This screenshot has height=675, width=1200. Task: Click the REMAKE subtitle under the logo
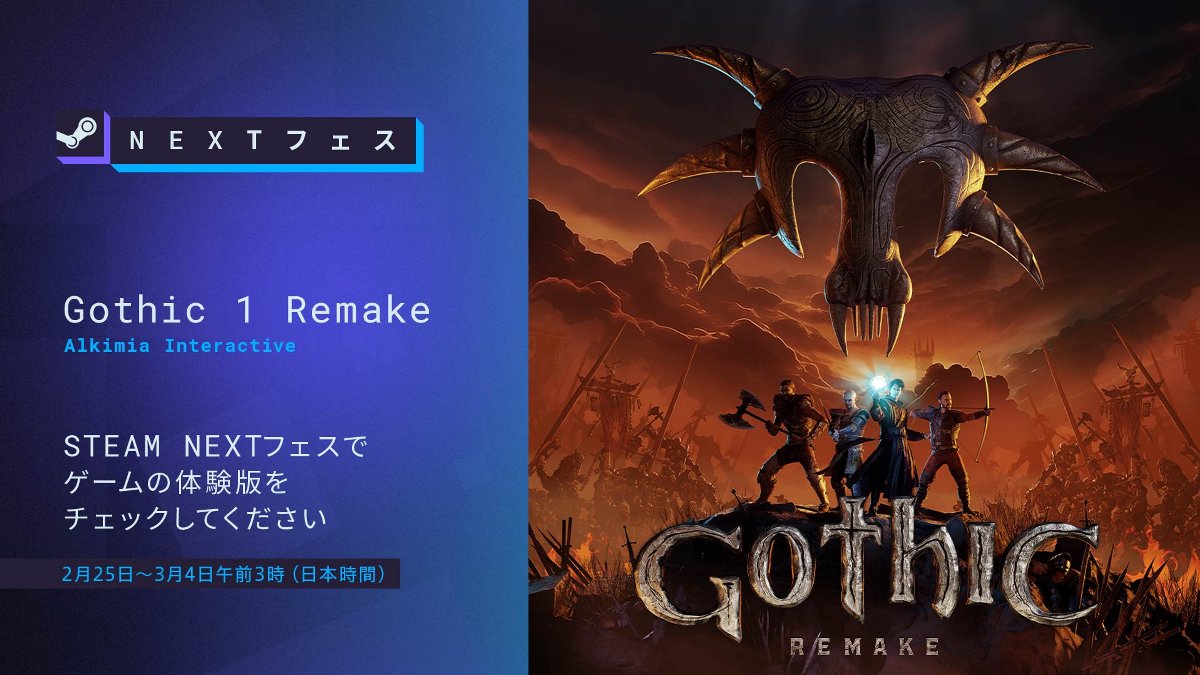(864, 646)
